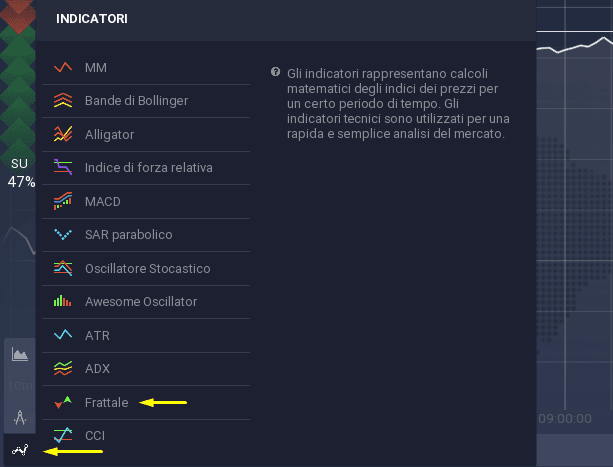The image size is (613, 467).
Task: Open the indicators button in left sidebar
Action: (x=20, y=450)
